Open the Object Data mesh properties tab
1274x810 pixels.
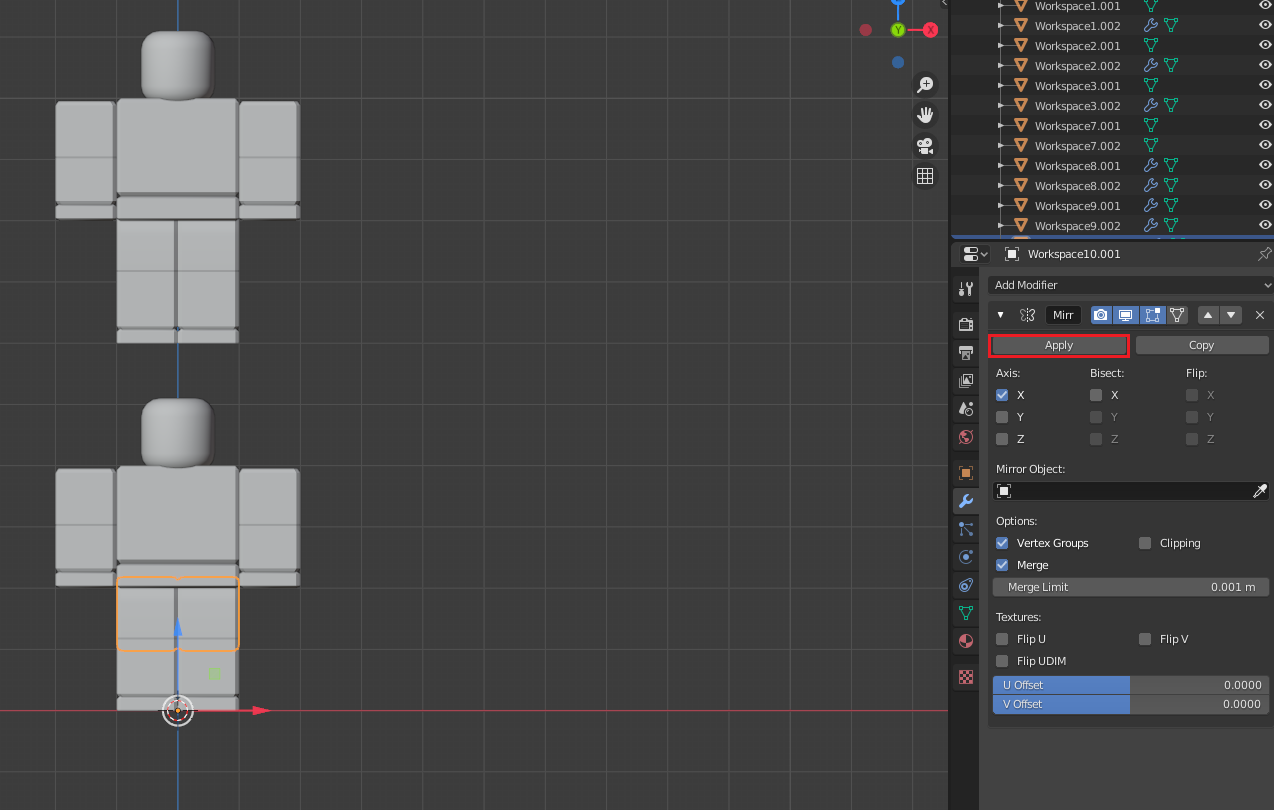(965, 612)
